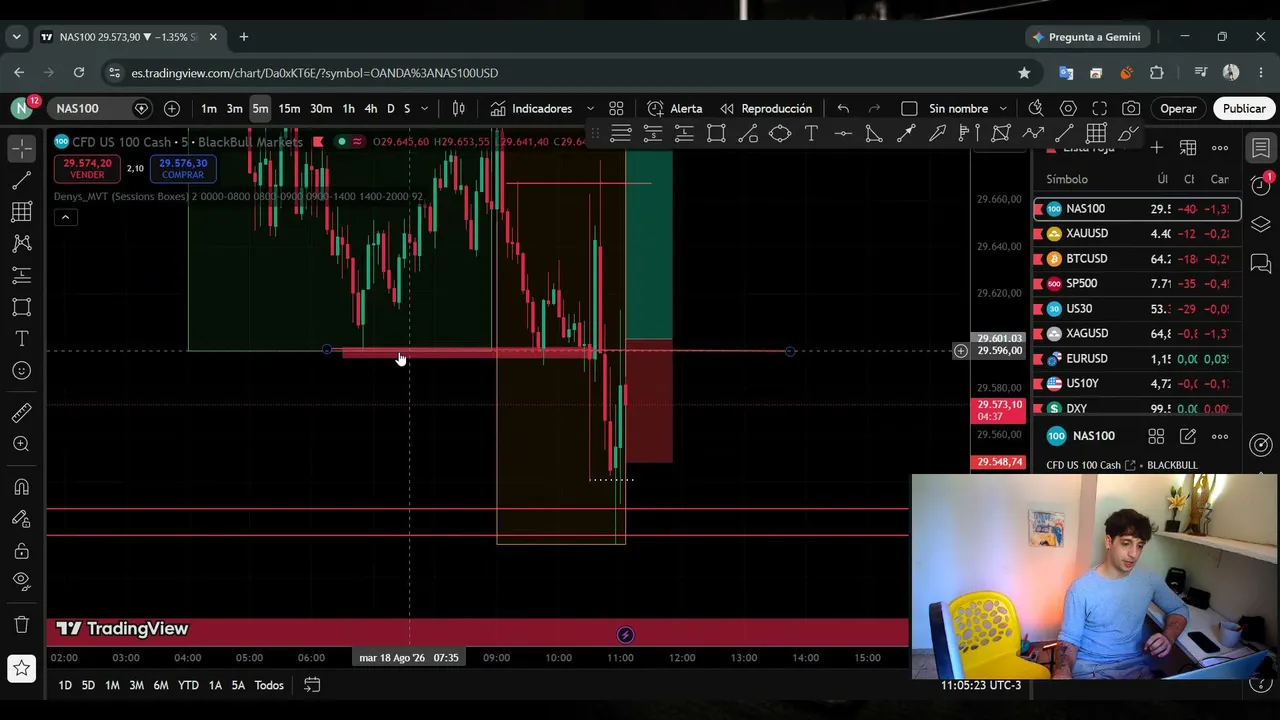1280x720 pixels.
Task: Open chart settings hexagon icon
Action: pyautogui.click(x=1068, y=108)
